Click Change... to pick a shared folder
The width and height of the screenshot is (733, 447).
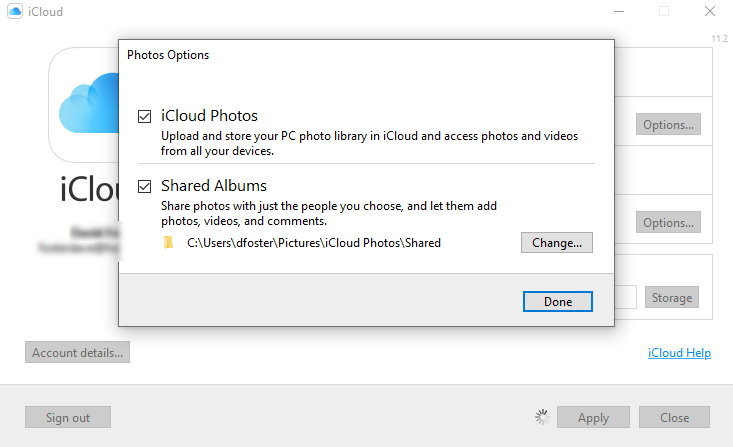(x=556, y=242)
